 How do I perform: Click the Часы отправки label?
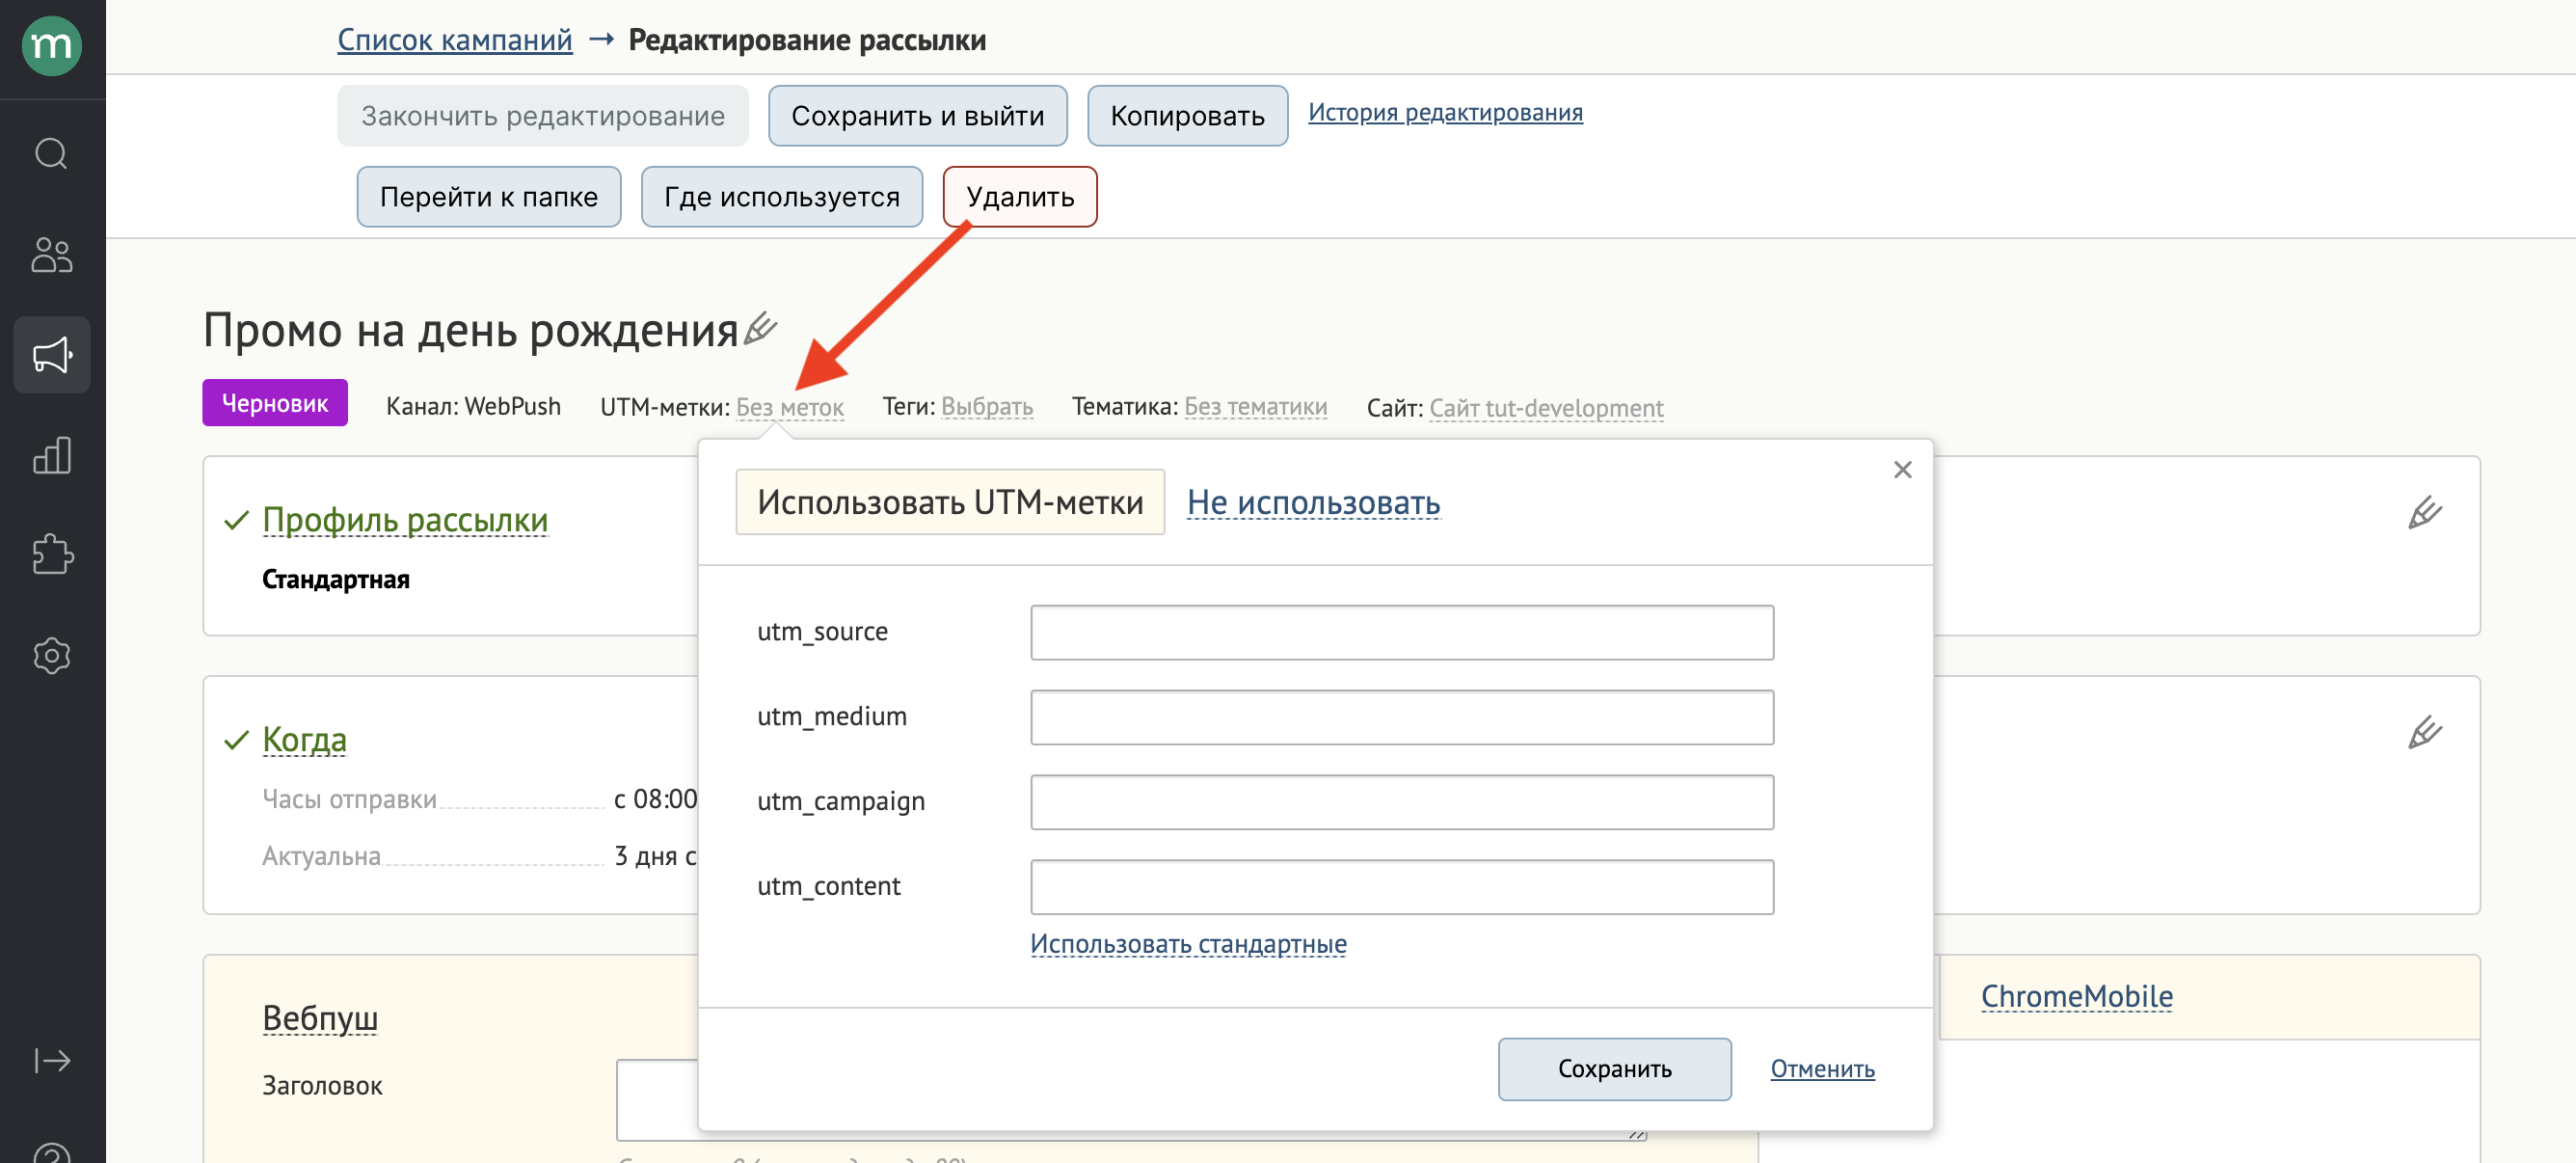349,799
